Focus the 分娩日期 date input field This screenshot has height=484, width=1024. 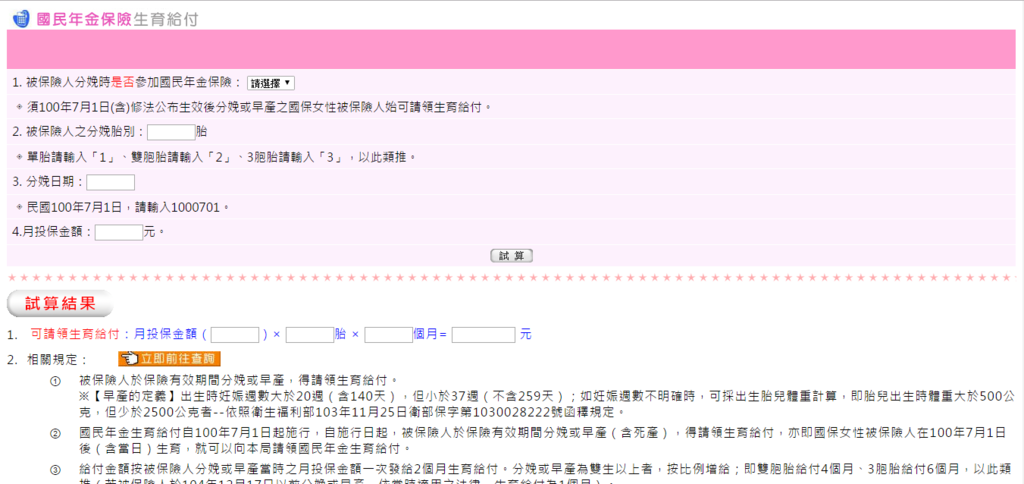pyautogui.click(x=110, y=182)
